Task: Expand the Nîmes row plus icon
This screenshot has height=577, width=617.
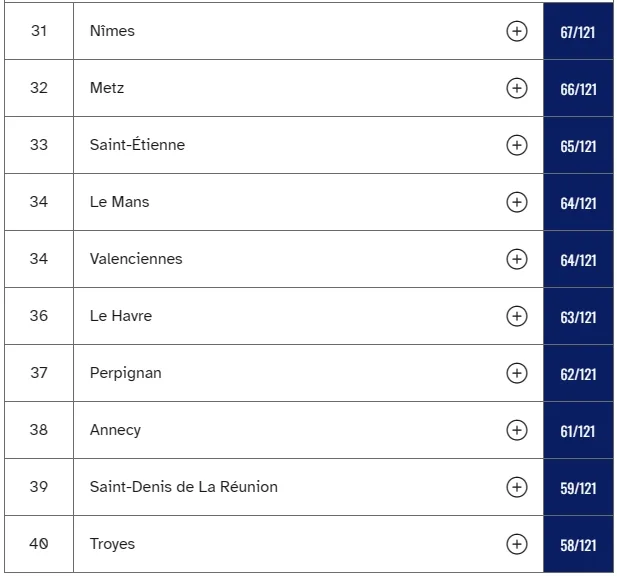Action: click(x=516, y=31)
